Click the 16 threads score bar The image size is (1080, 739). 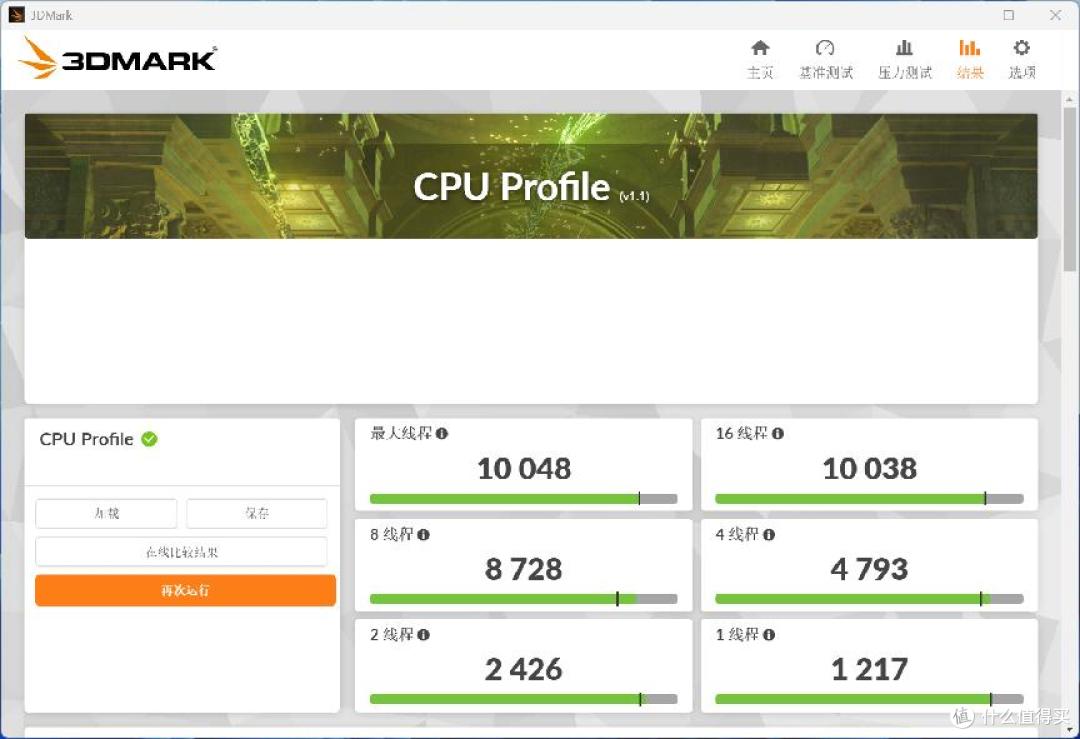pos(869,499)
